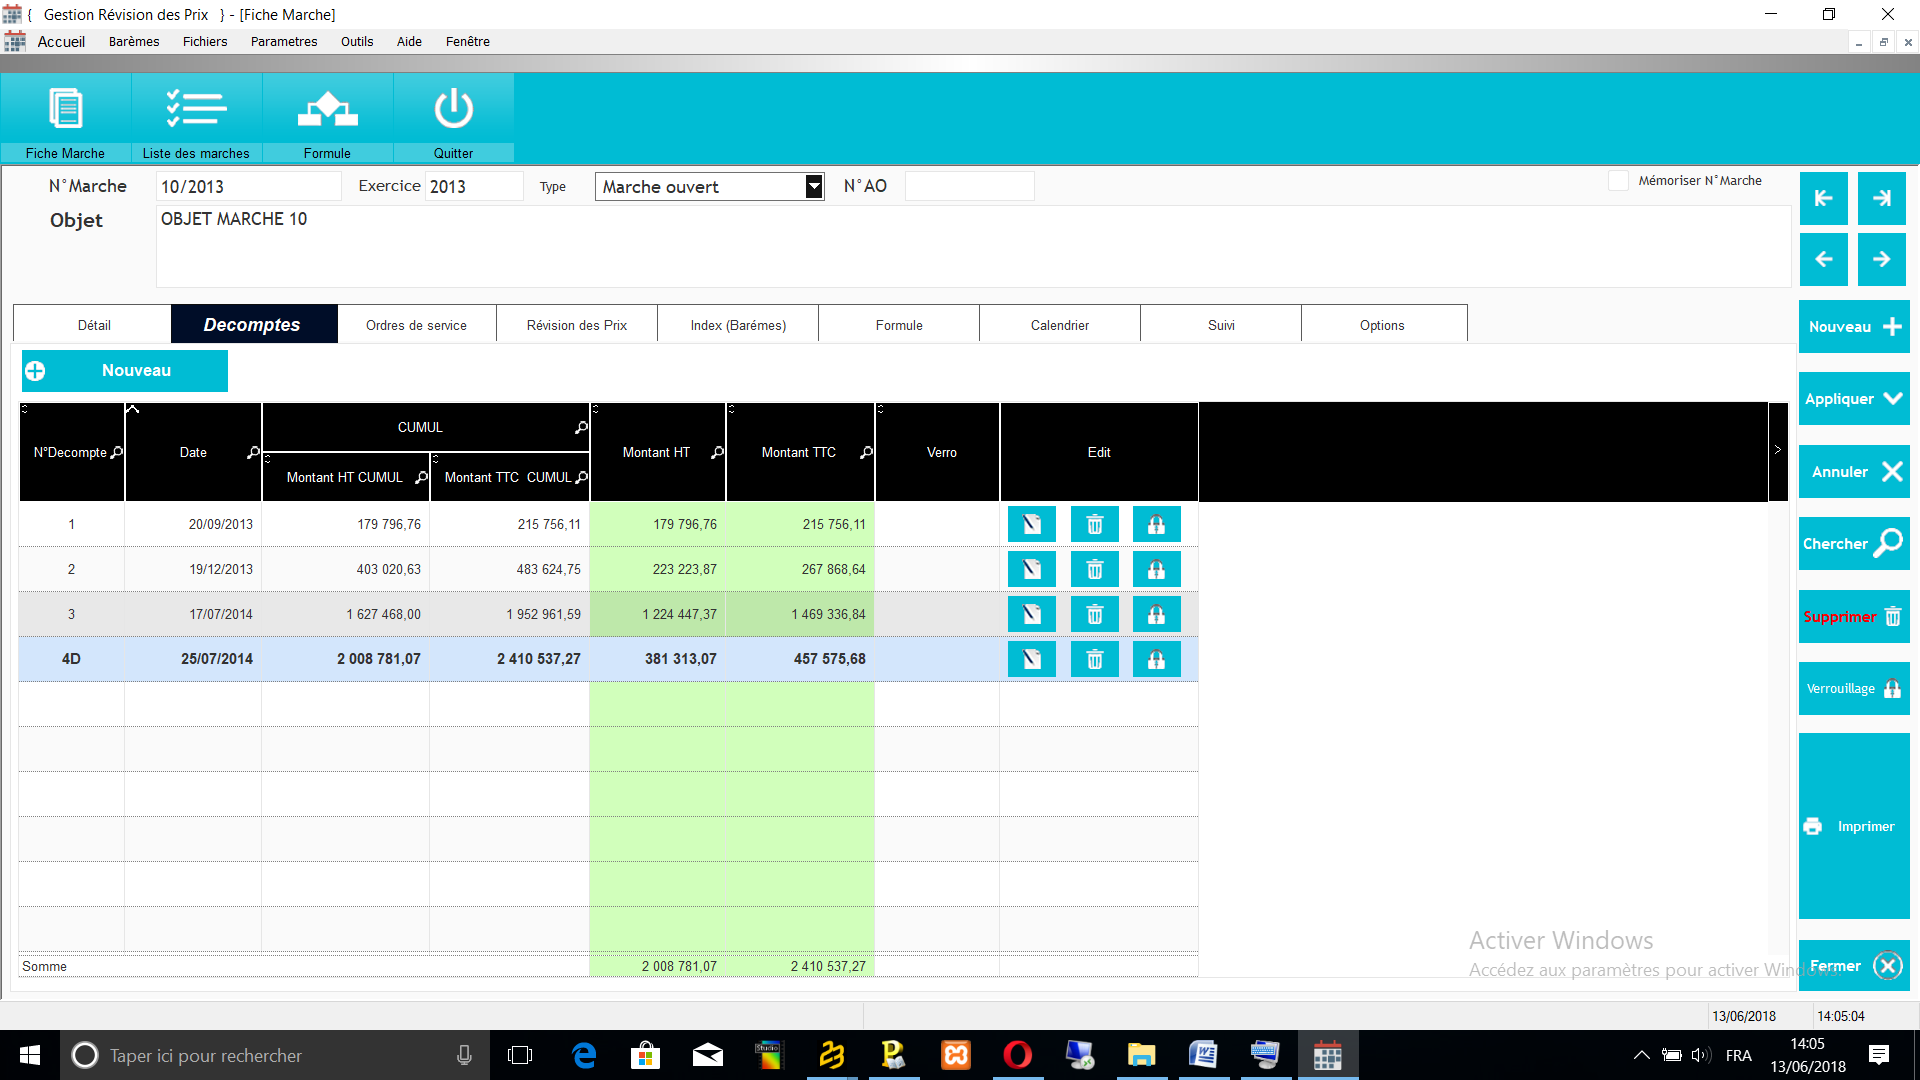
Task: Click the N°AO input field
Action: pyautogui.click(x=969, y=187)
